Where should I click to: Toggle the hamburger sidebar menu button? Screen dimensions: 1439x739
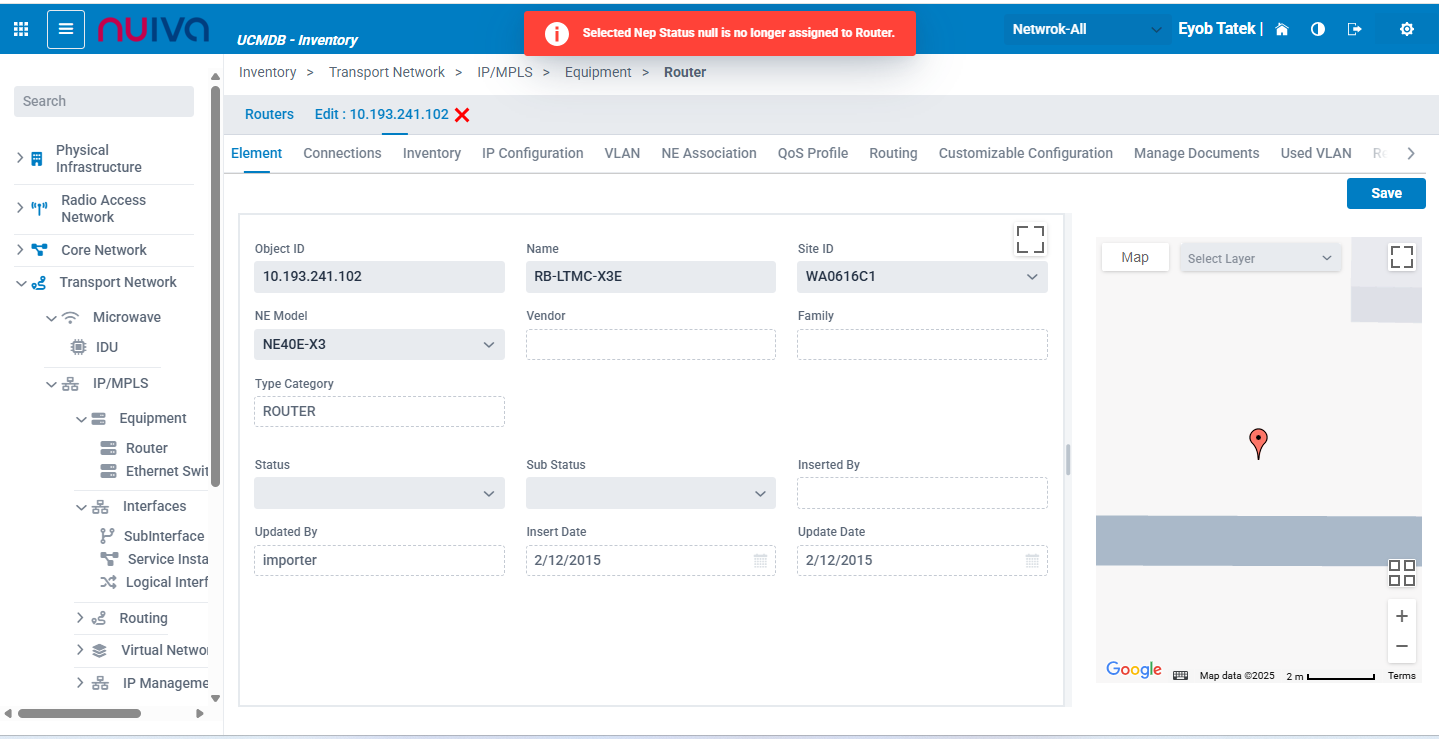coord(66,29)
